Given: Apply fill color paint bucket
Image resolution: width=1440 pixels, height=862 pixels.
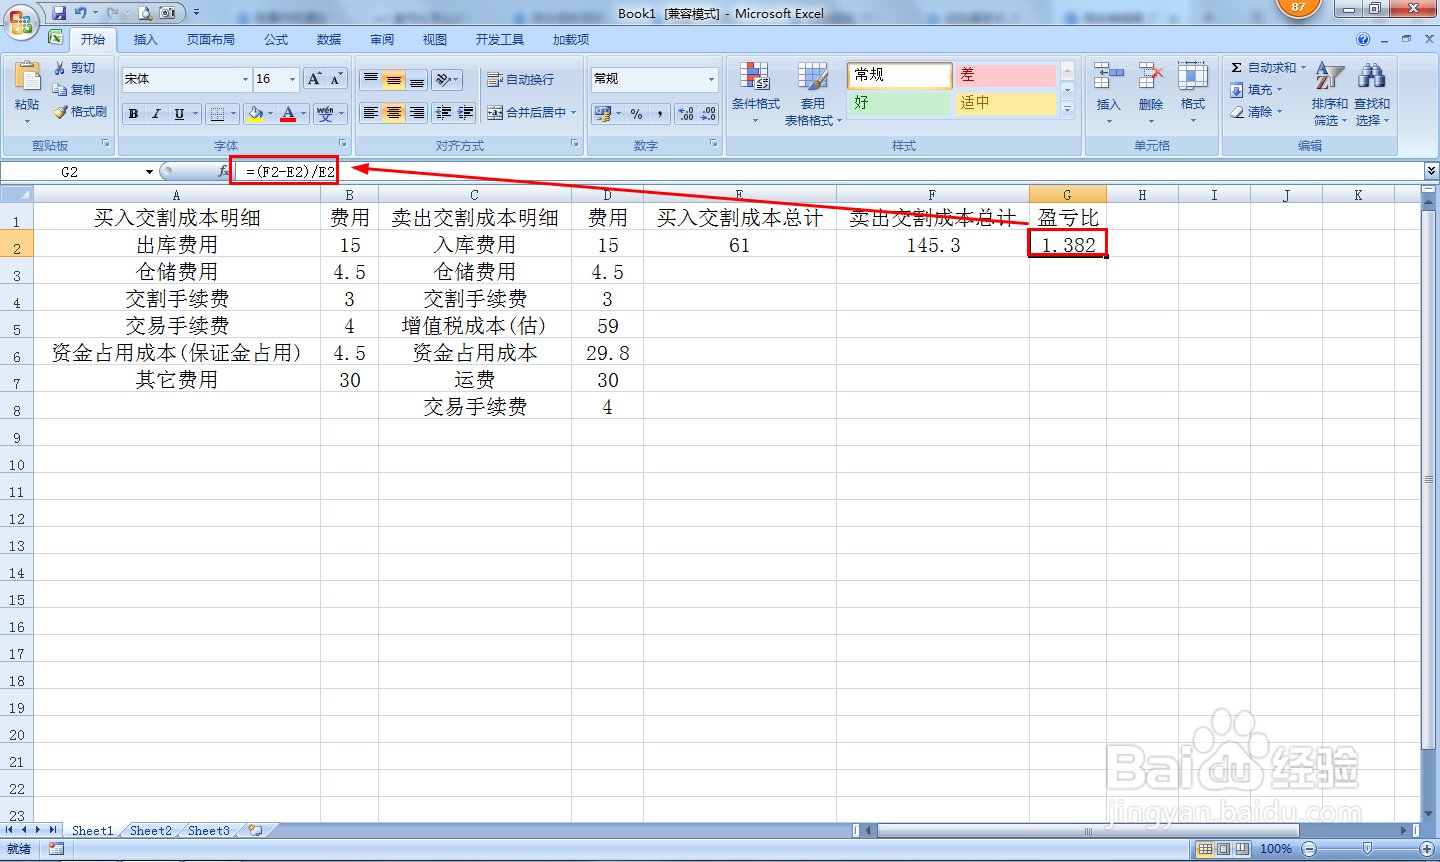Looking at the screenshot, I should pyautogui.click(x=256, y=114).
